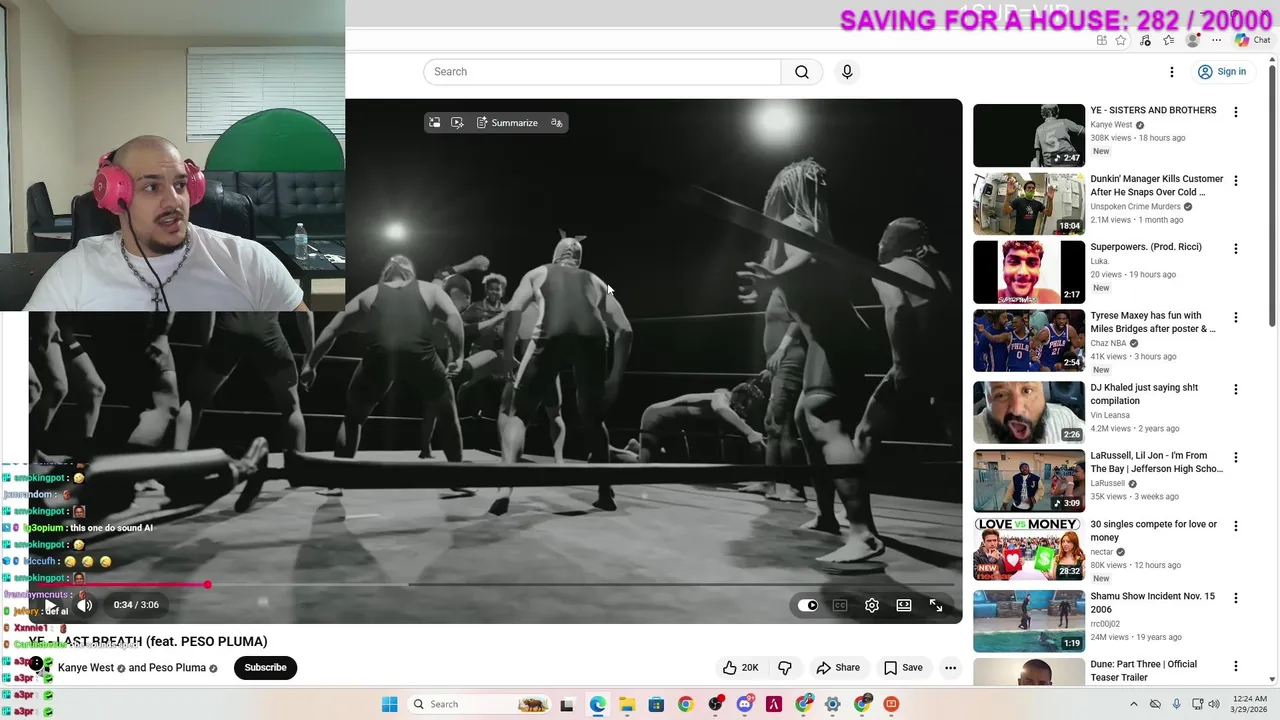The width and height of the screenshot is (1280, 720).
Task: Sign in to YouTube
Action: click(1222, 72)
